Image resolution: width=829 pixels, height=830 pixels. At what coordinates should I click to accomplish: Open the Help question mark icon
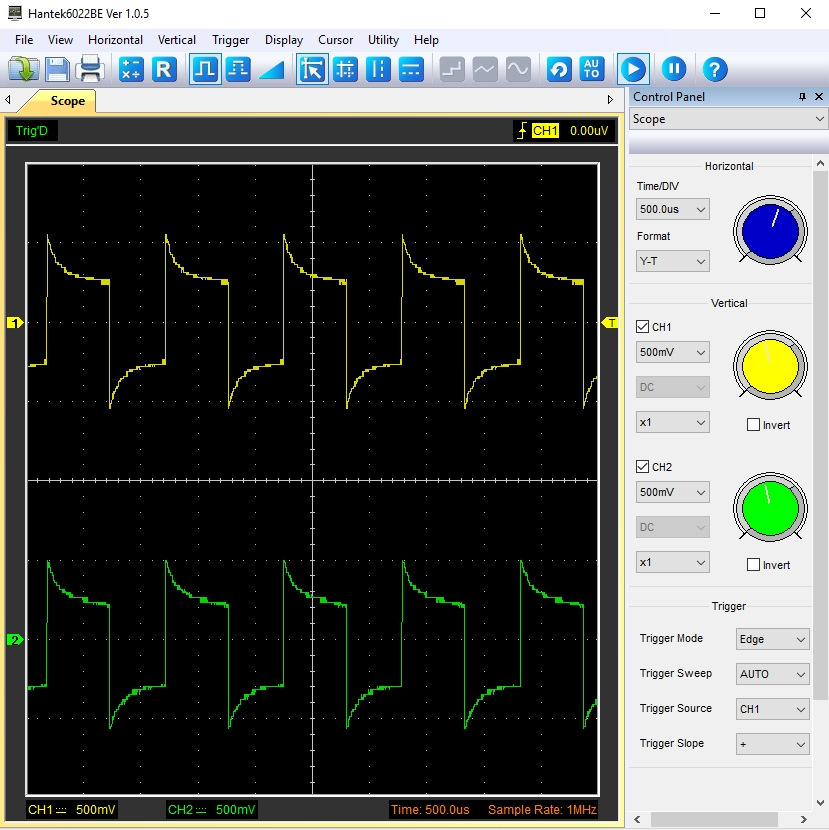[x=714, y=69]
